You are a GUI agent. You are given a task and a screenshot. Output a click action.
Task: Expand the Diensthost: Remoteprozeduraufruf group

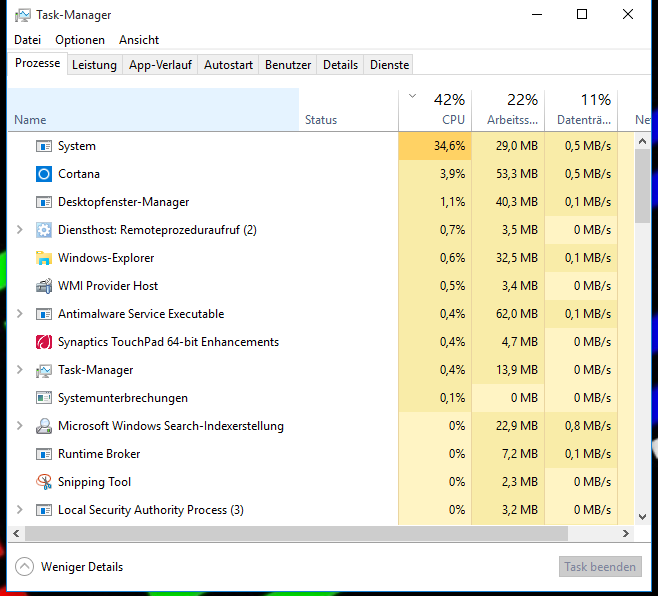pyautogui.click(x=19, y=230)
